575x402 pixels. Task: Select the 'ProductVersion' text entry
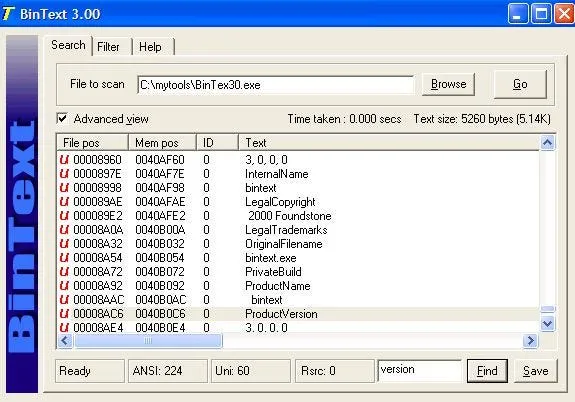(x=281, y=314)
